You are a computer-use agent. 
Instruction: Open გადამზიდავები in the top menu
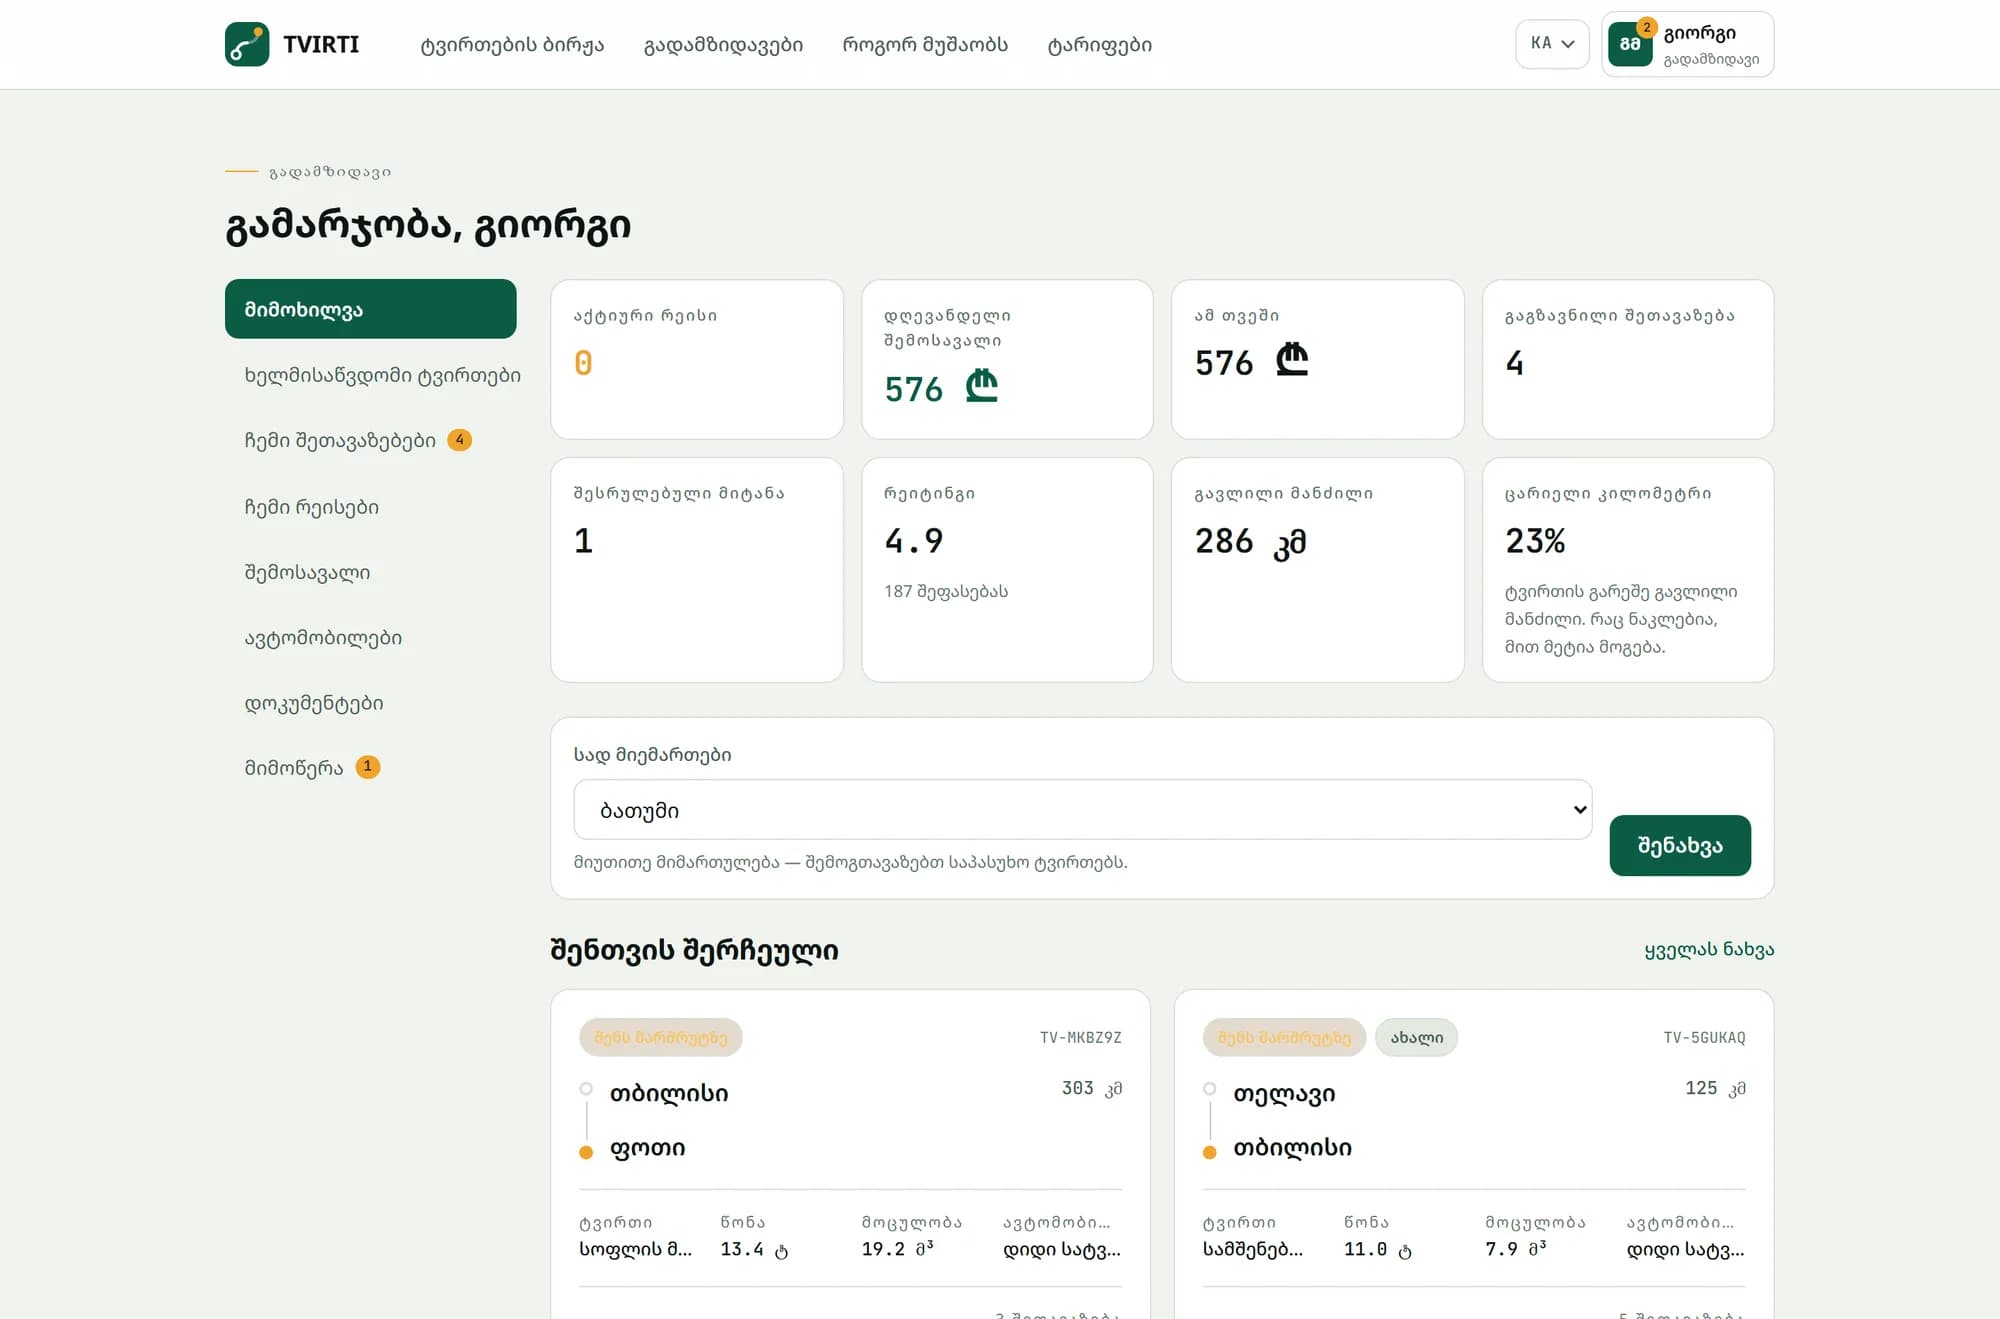point(723,45)
